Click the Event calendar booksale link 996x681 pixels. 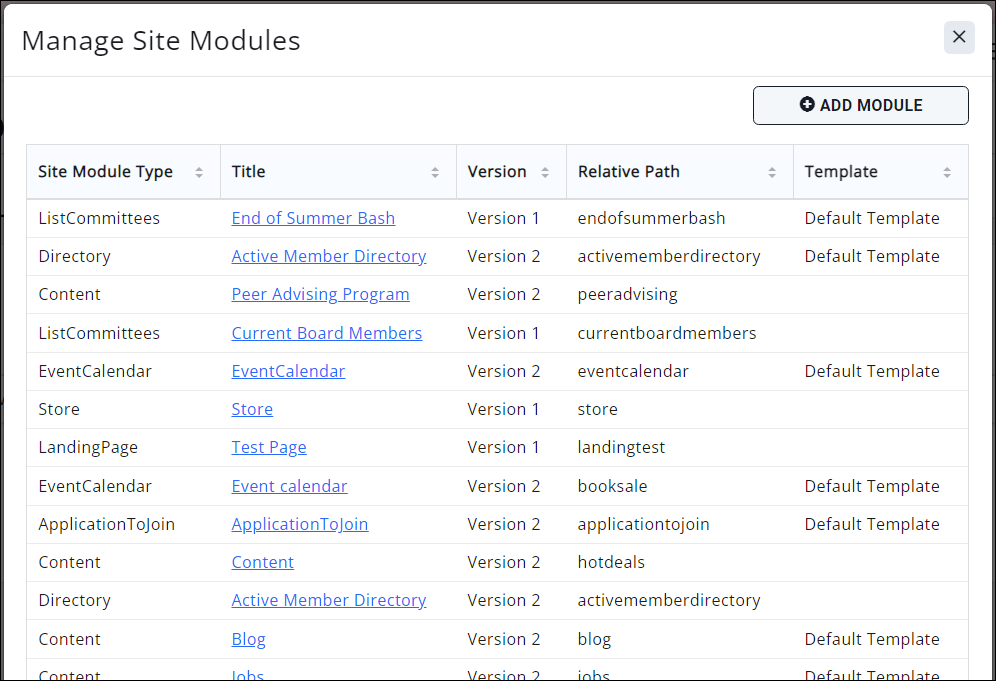(x=289, y=486)
